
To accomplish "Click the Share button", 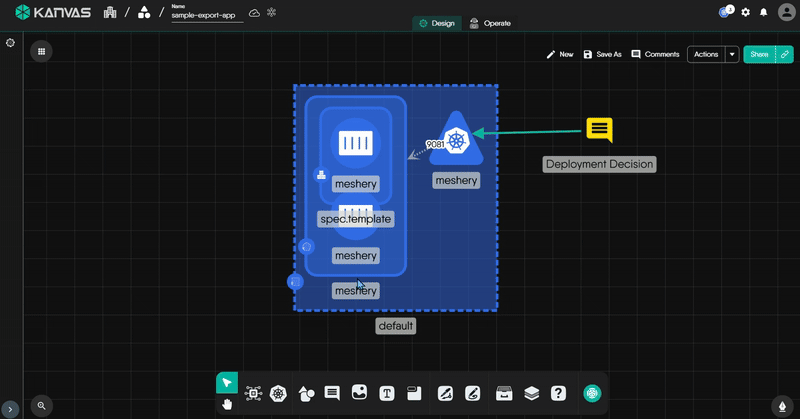I will (760, 55).
